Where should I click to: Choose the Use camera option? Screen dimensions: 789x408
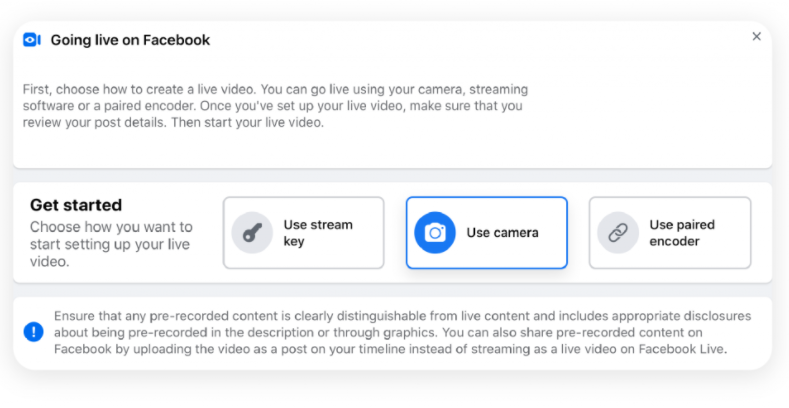point(487,233)
